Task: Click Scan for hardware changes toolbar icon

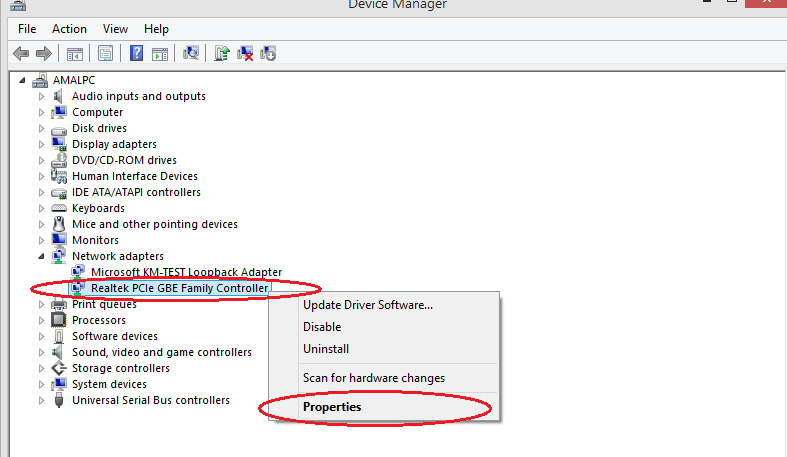Action: (191, 53)
